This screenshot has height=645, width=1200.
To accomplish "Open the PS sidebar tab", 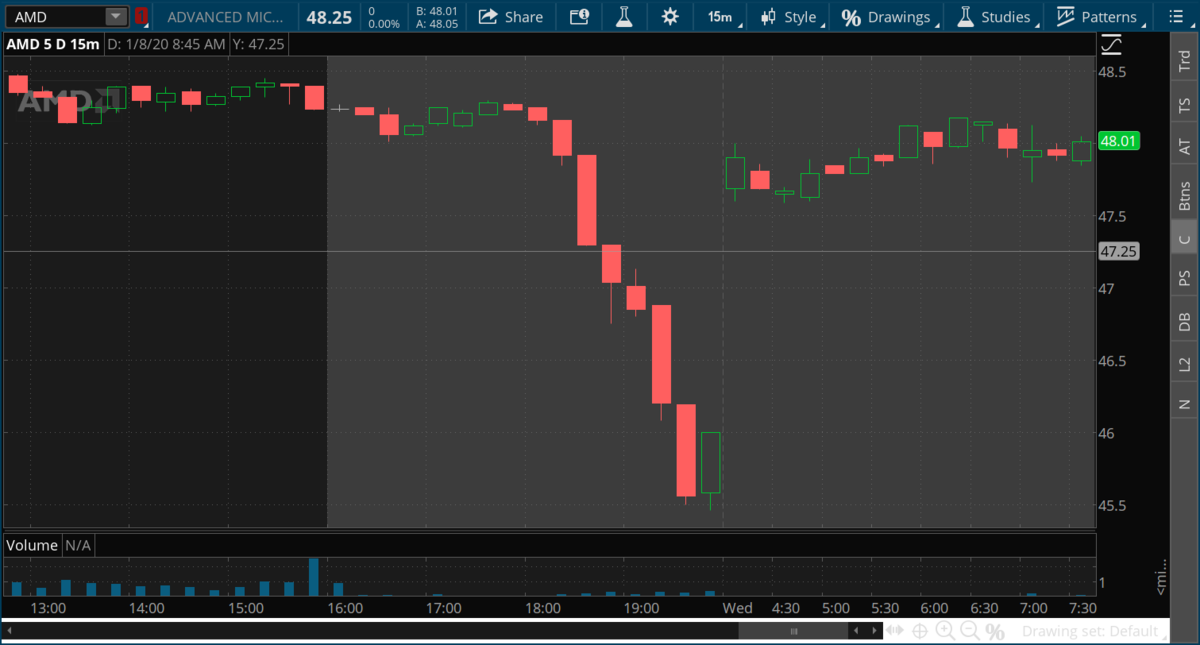I will pos(1184,277).
